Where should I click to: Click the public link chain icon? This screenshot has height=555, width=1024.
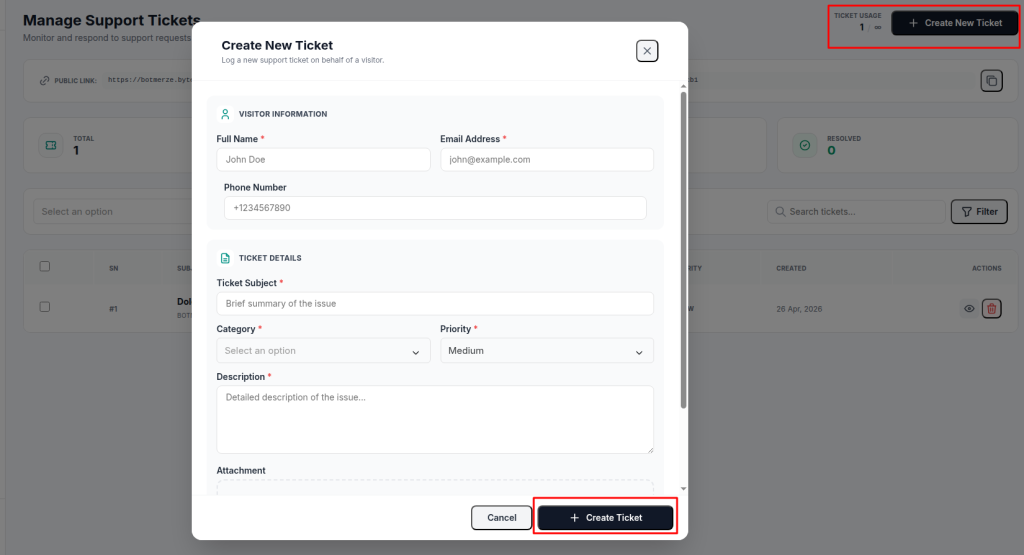pyautogui.click(x=44, y=81)
